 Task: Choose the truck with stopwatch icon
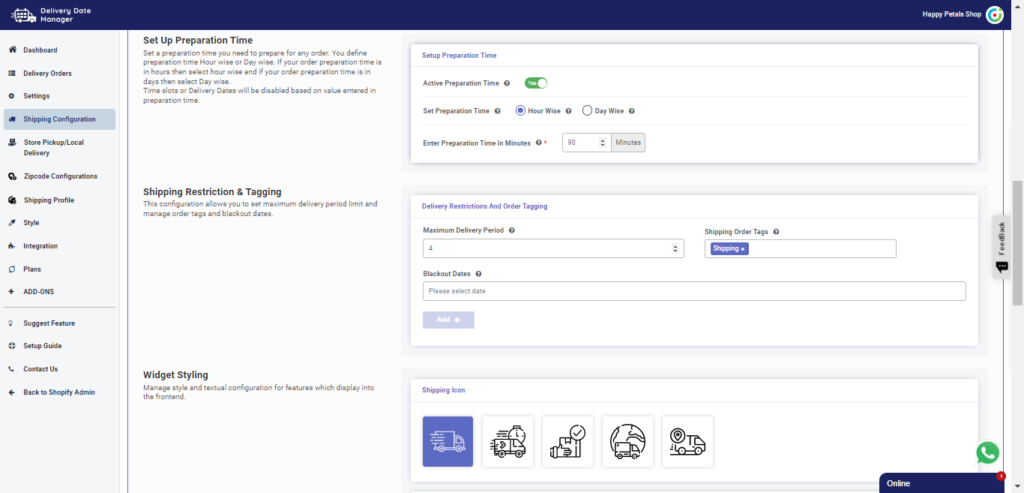click(507, 441)
